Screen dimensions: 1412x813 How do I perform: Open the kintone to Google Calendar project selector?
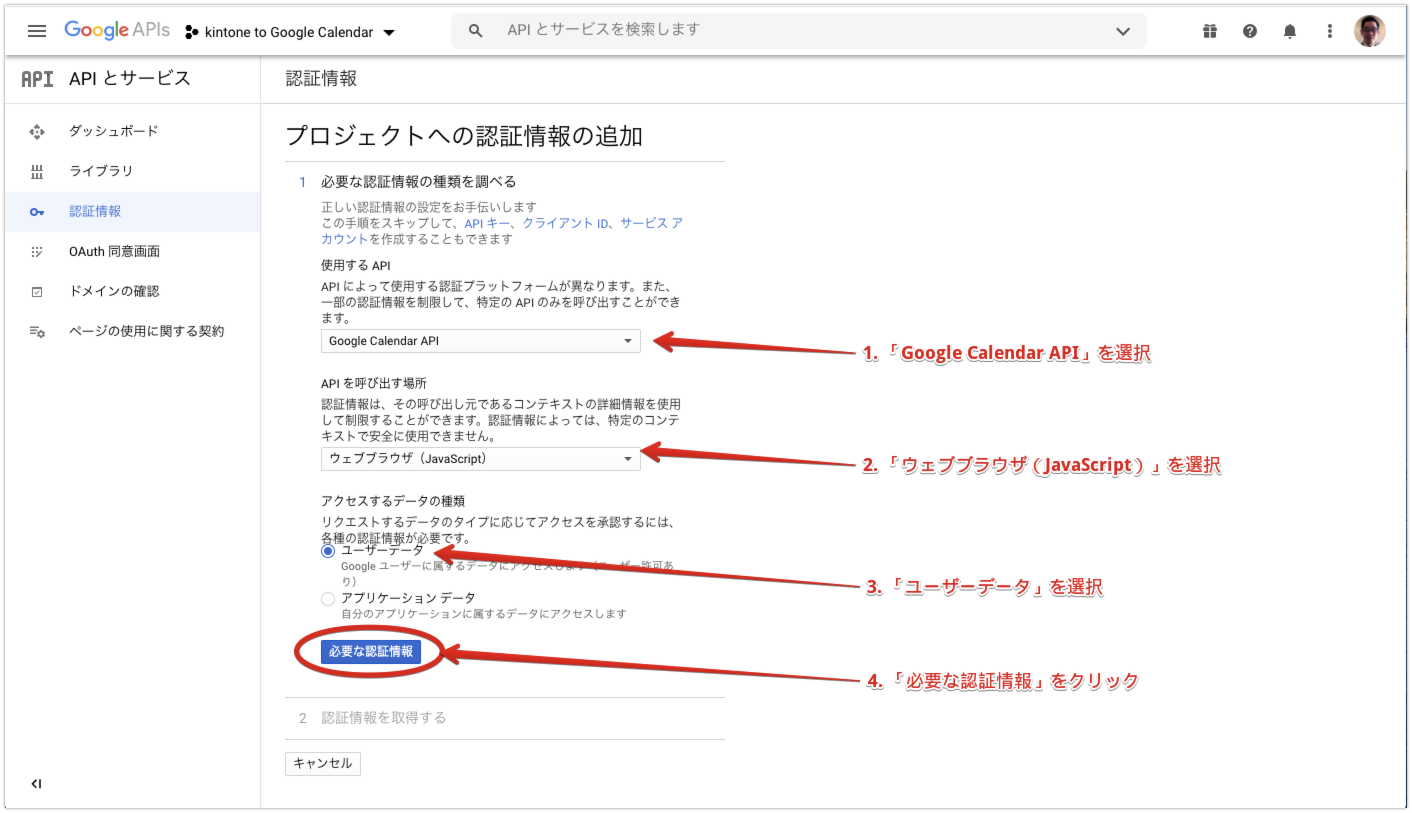(290, 32)
